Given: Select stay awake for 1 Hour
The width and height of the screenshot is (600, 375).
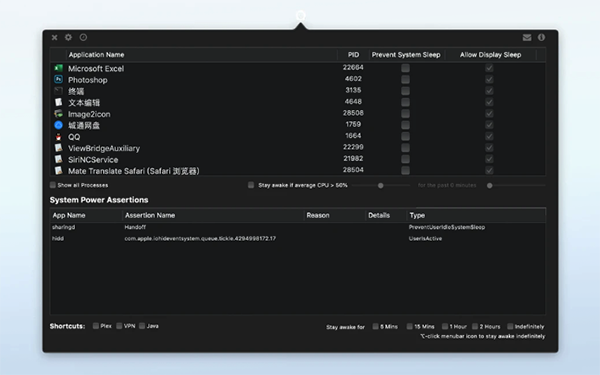Looking at the screenshot, I should pos(445,326).
